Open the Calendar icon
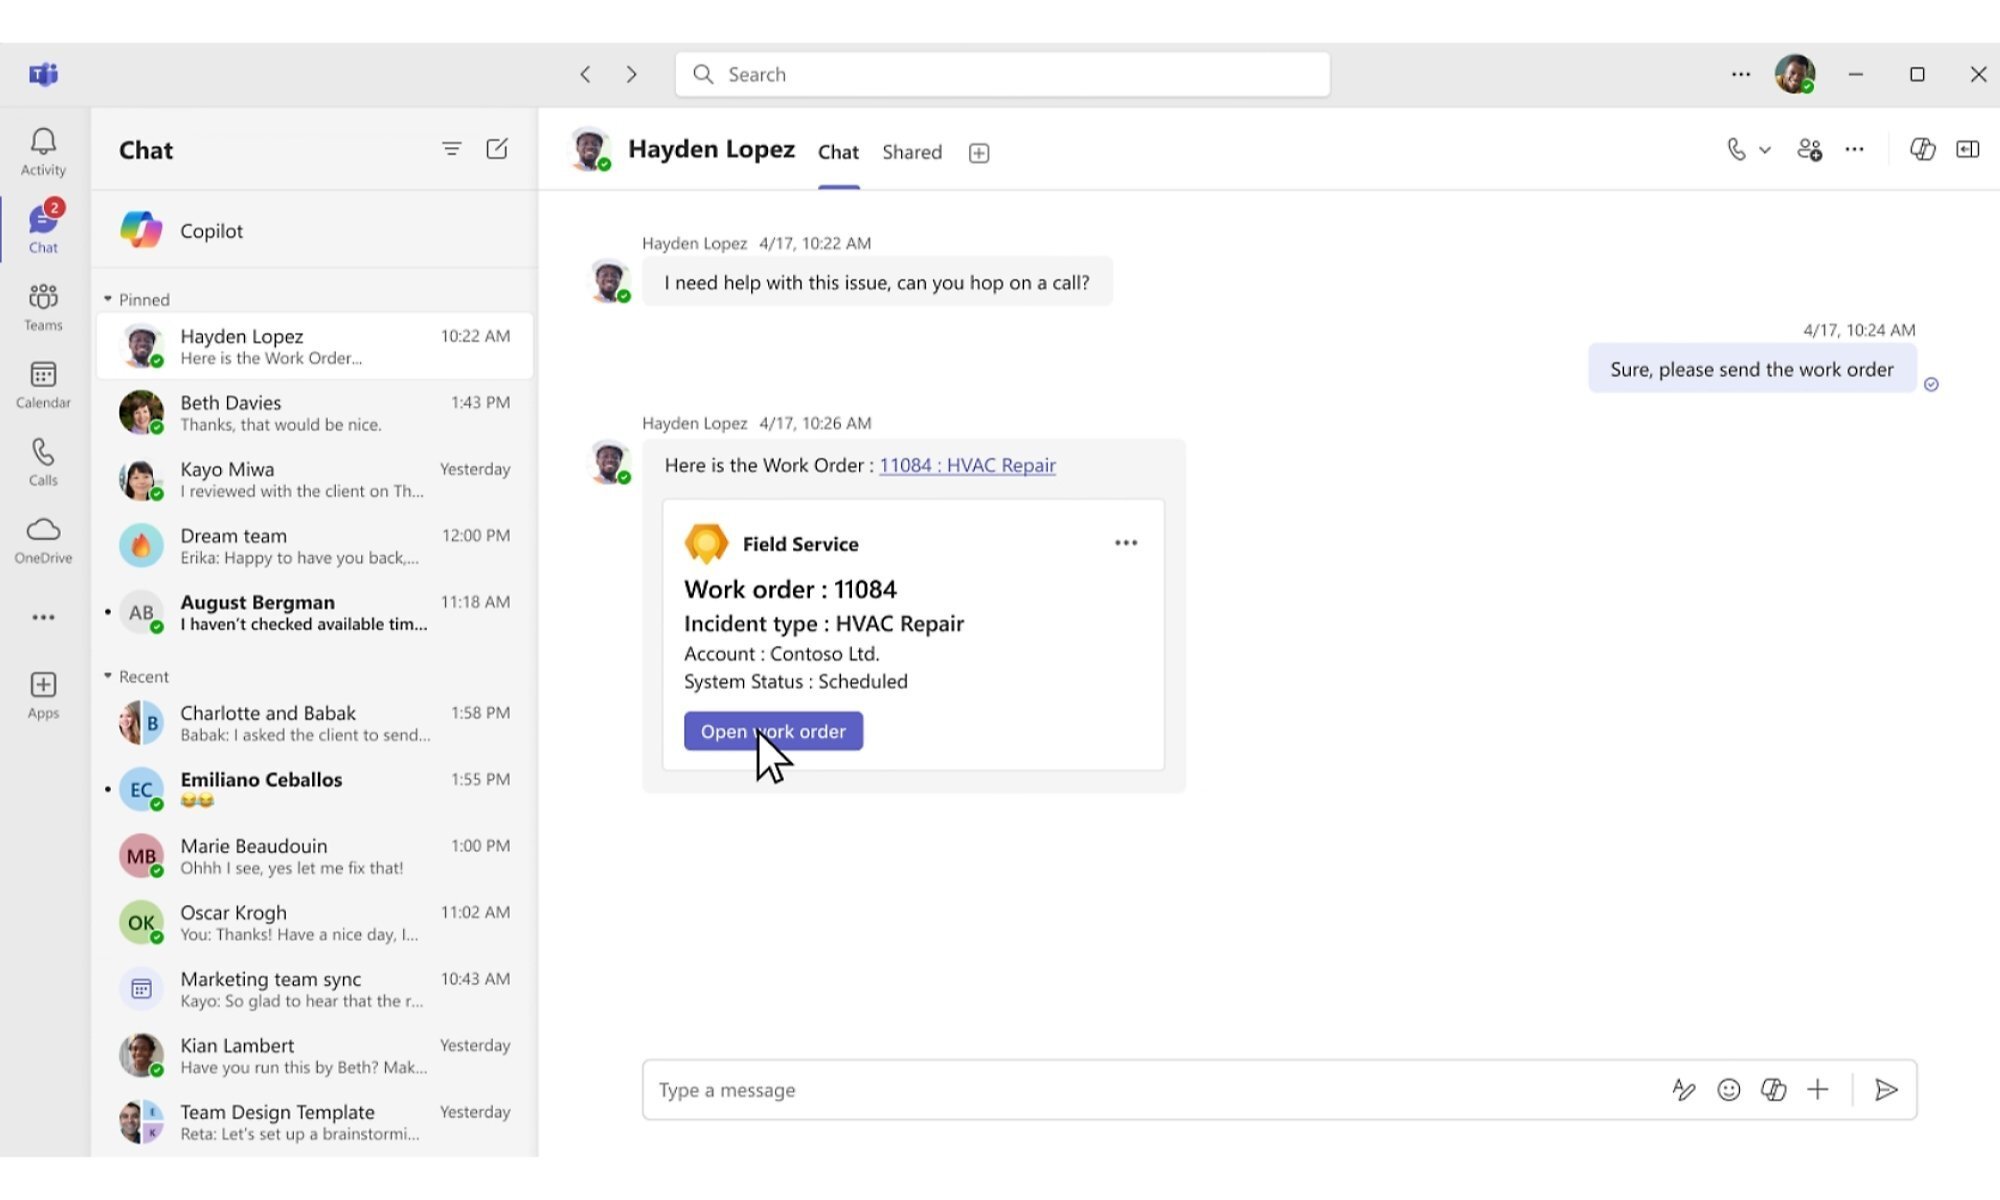The image size is (2000, 1200). pos(43,385)
